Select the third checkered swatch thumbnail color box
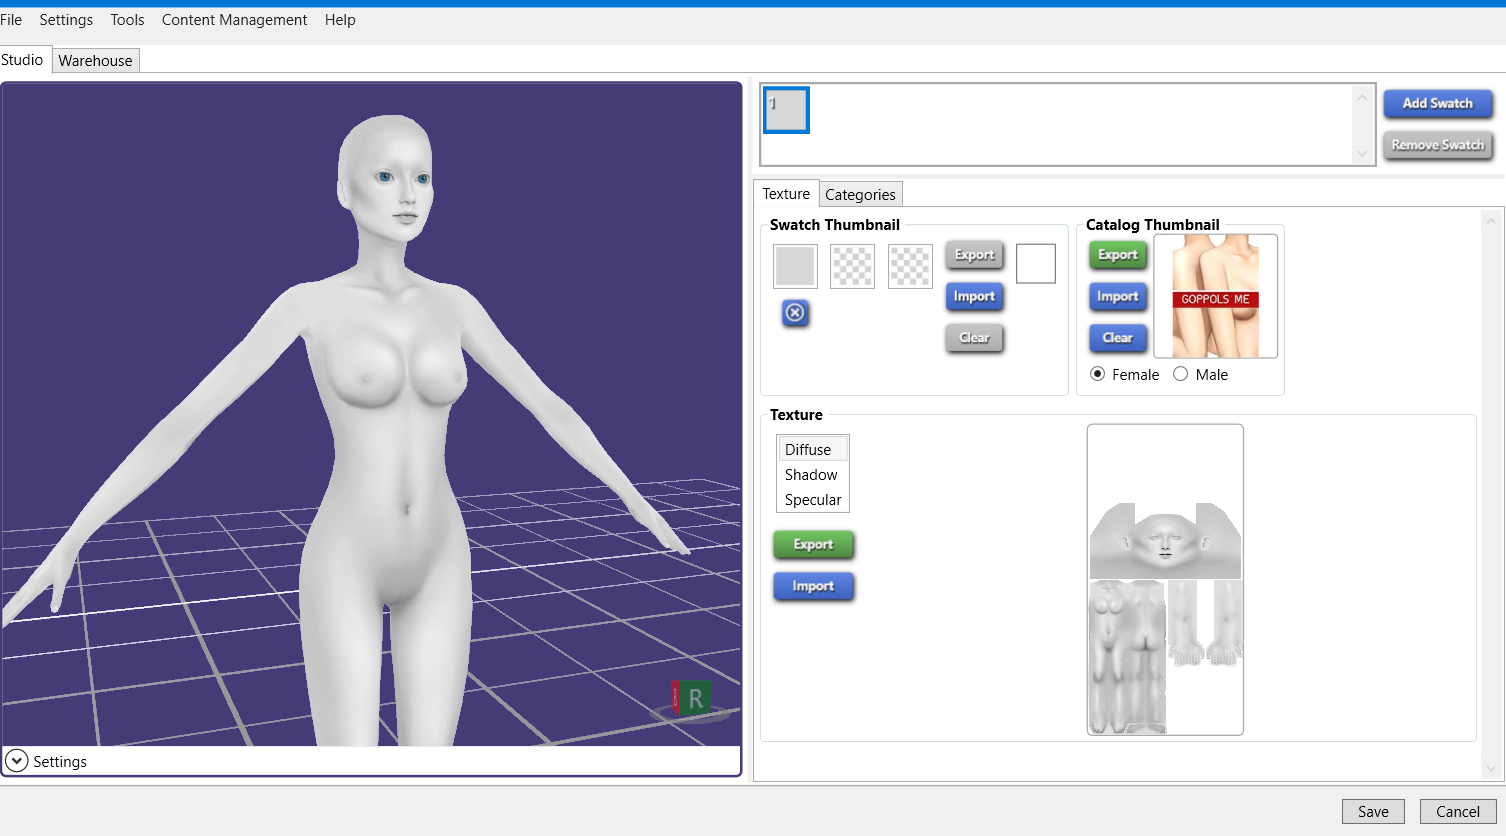The image size is (1506, 836). coord(910,266)
